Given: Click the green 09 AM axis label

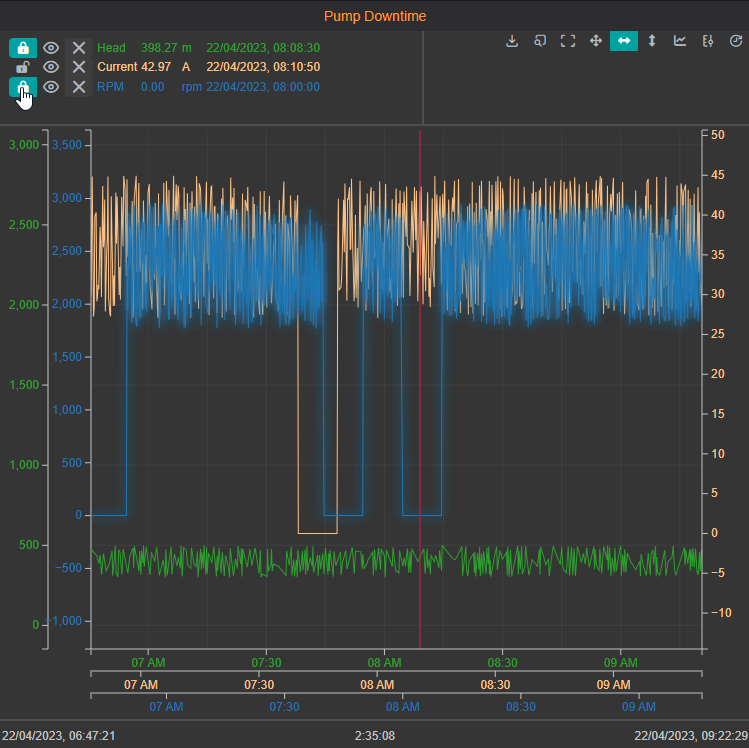Looking at the screenshot, I should click(621, 663).
